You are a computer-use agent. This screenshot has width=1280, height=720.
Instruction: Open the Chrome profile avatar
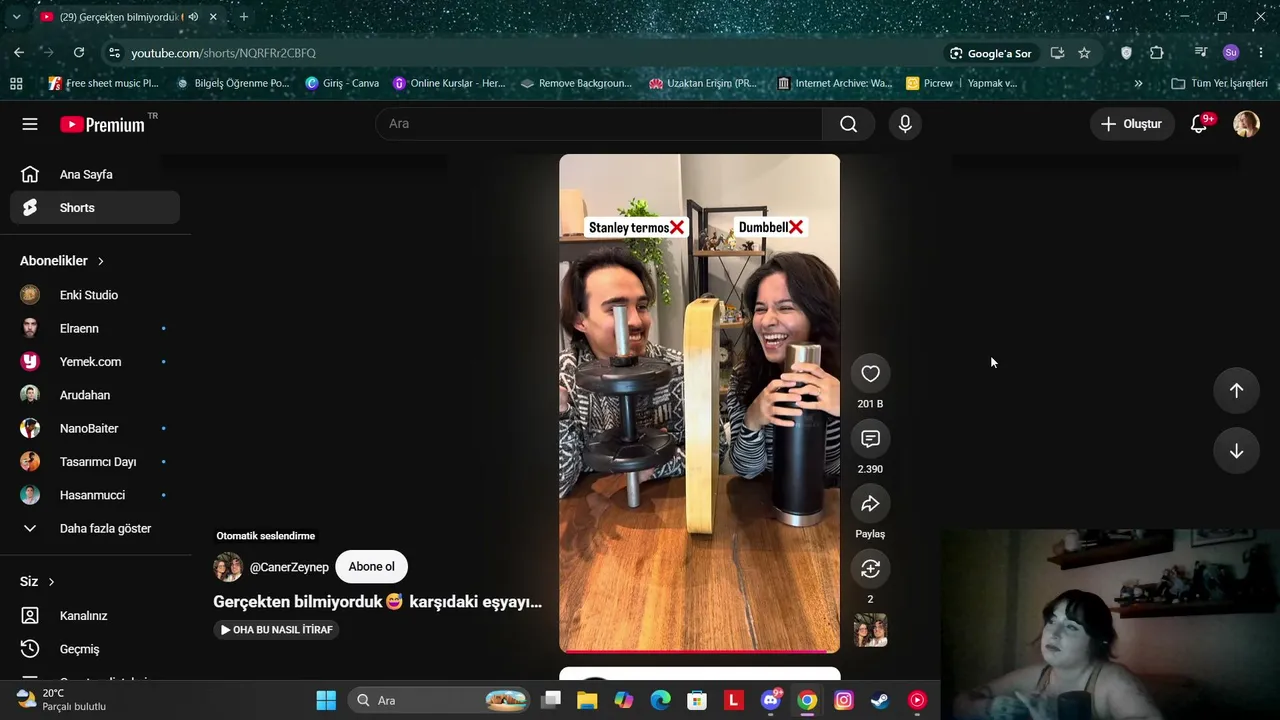pos(1231,53)
